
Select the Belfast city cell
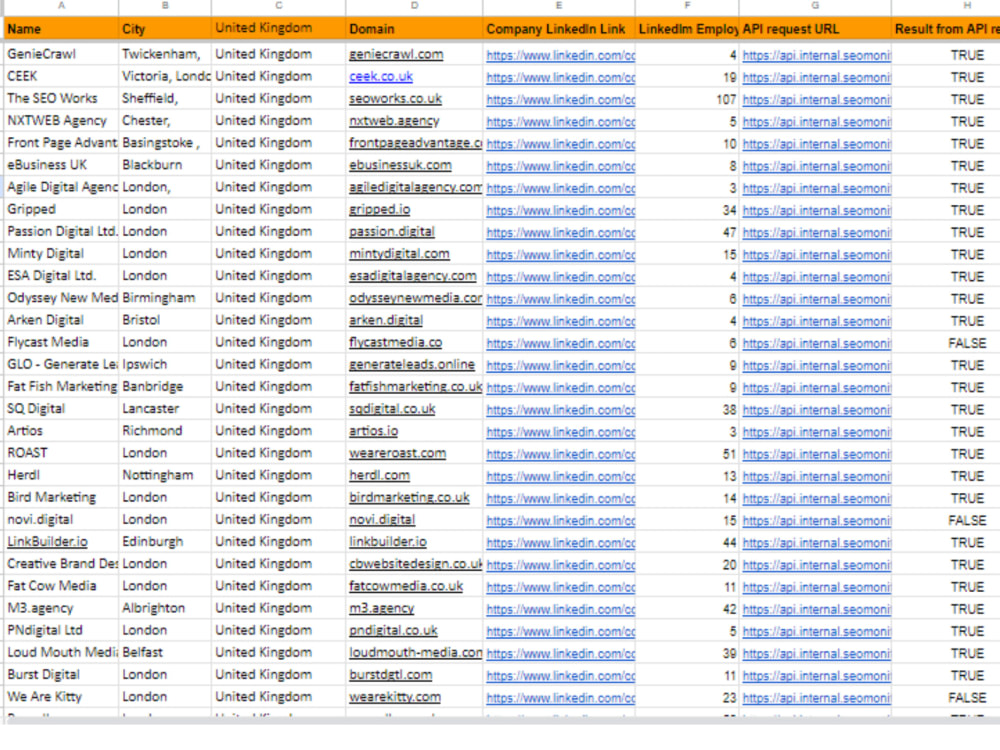click(x=165, y=652)
